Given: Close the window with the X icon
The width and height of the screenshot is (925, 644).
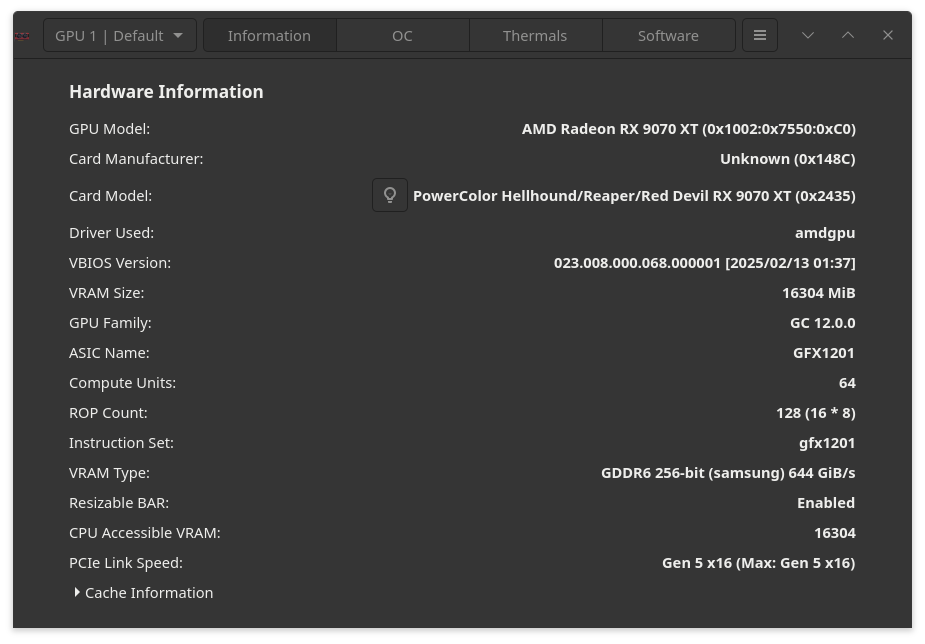Looking at the screenshot, I should tap(888, 35).
